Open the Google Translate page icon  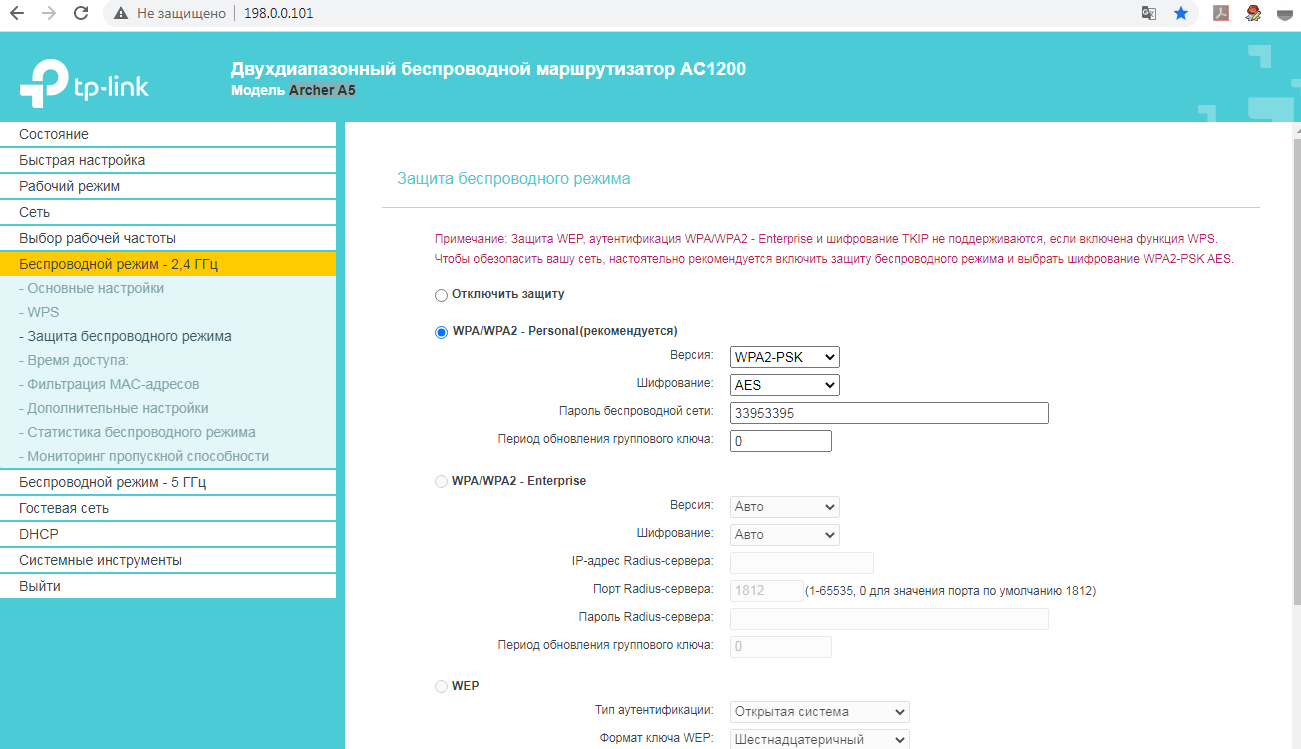[x=1149, y=14]
